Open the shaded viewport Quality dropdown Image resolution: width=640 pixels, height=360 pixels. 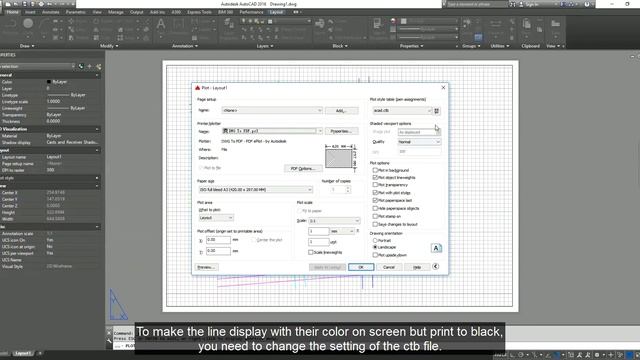(x=419, y=142)
